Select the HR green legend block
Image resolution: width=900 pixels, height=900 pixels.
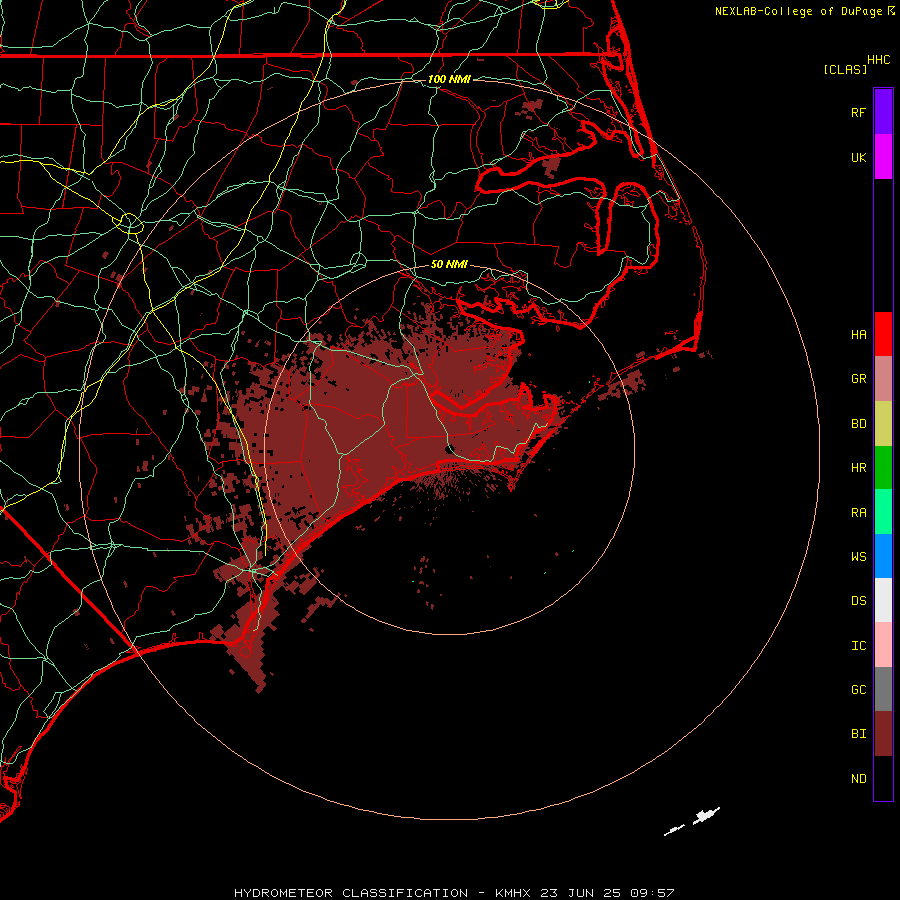click(883, 468)
